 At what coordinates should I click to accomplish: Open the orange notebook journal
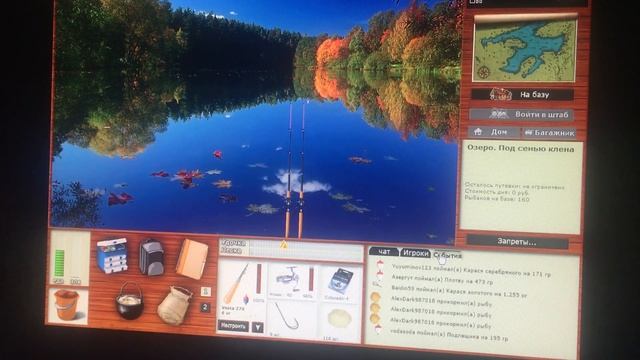(x=192, y=259)
